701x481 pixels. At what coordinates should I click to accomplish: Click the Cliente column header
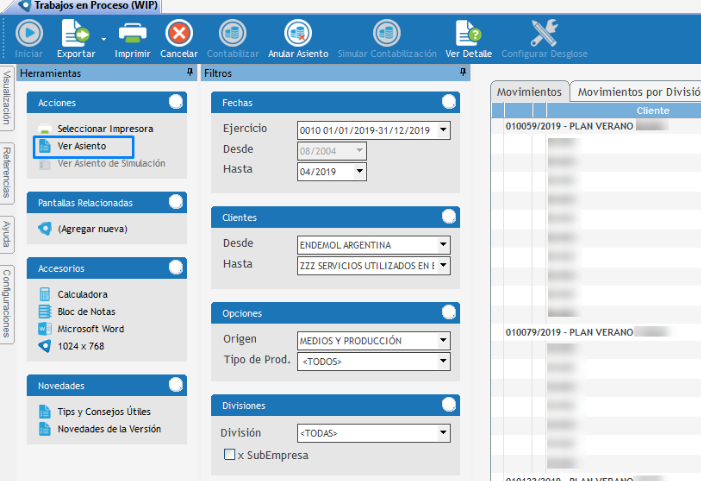(652, 111)
